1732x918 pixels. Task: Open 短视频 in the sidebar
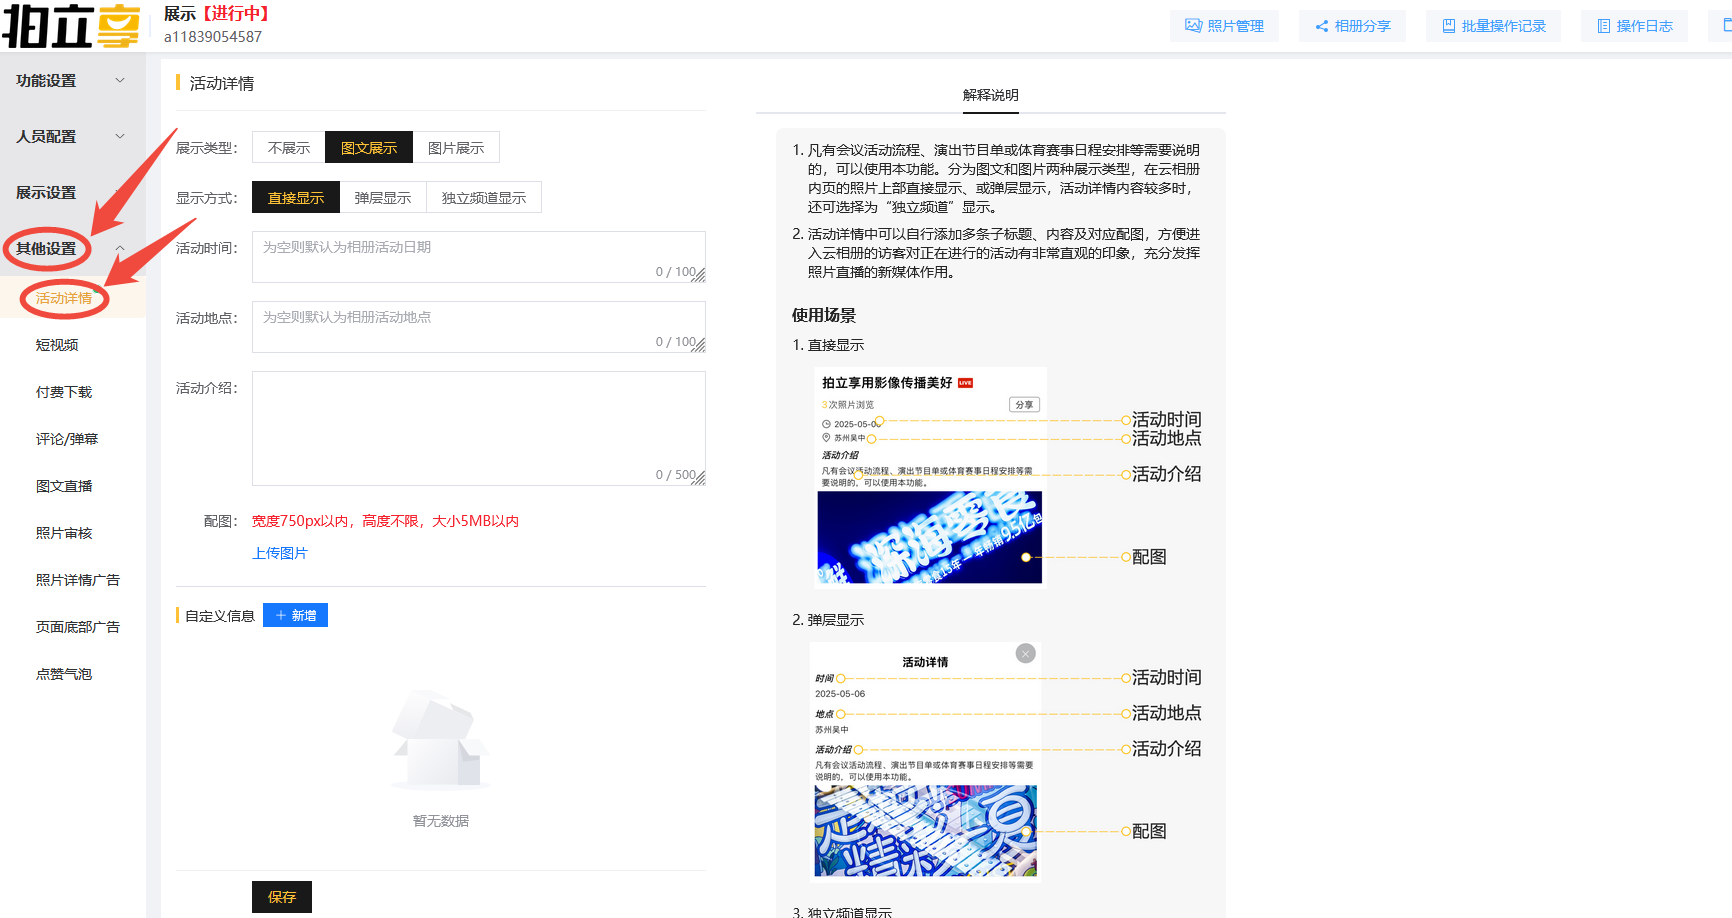pos(57,345)
